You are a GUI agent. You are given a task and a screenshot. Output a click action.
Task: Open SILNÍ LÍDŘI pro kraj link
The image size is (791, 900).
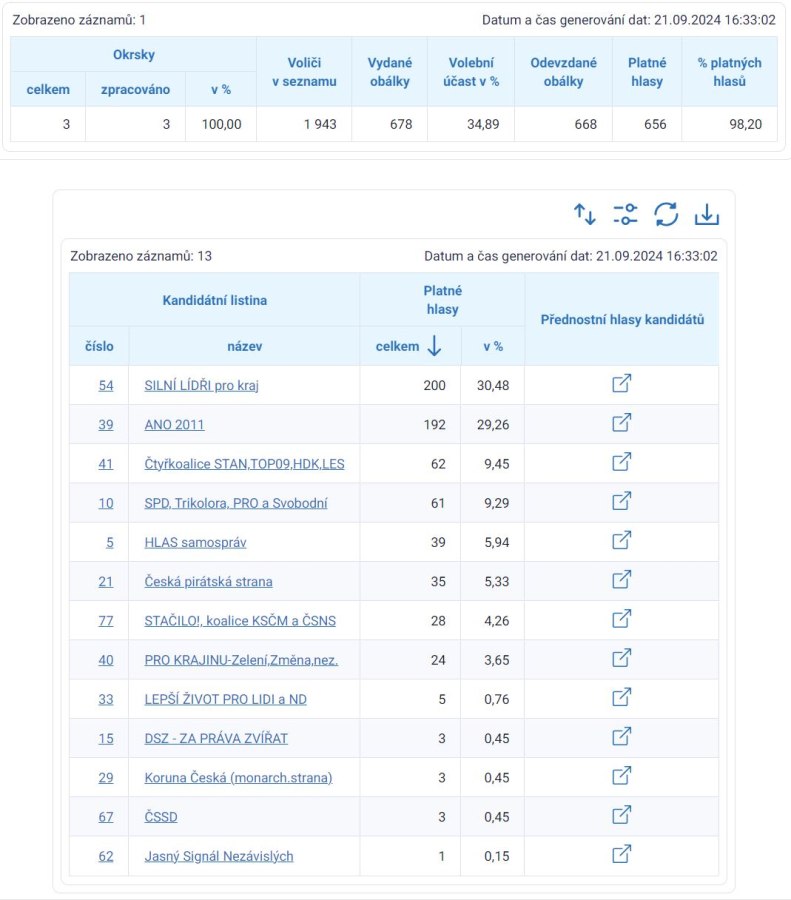tap(201, 385)
